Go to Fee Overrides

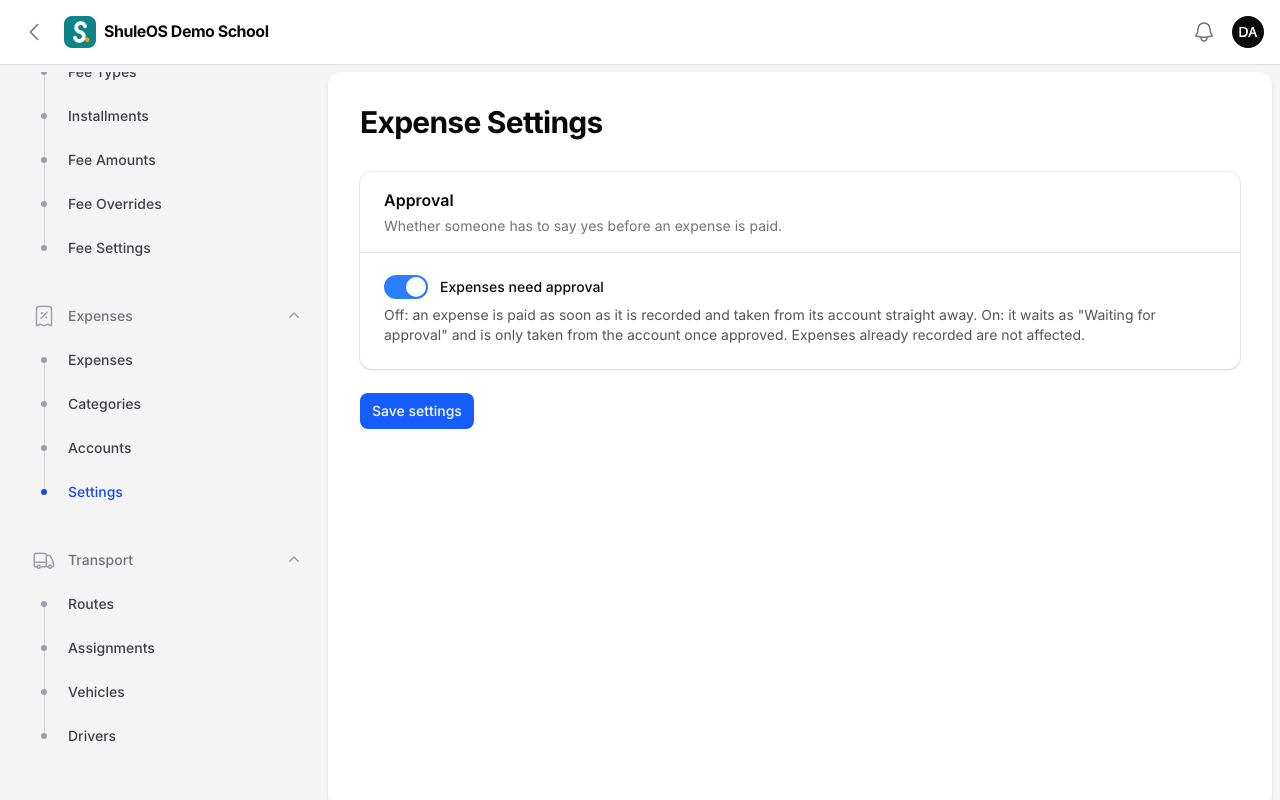tap(115, 204)
